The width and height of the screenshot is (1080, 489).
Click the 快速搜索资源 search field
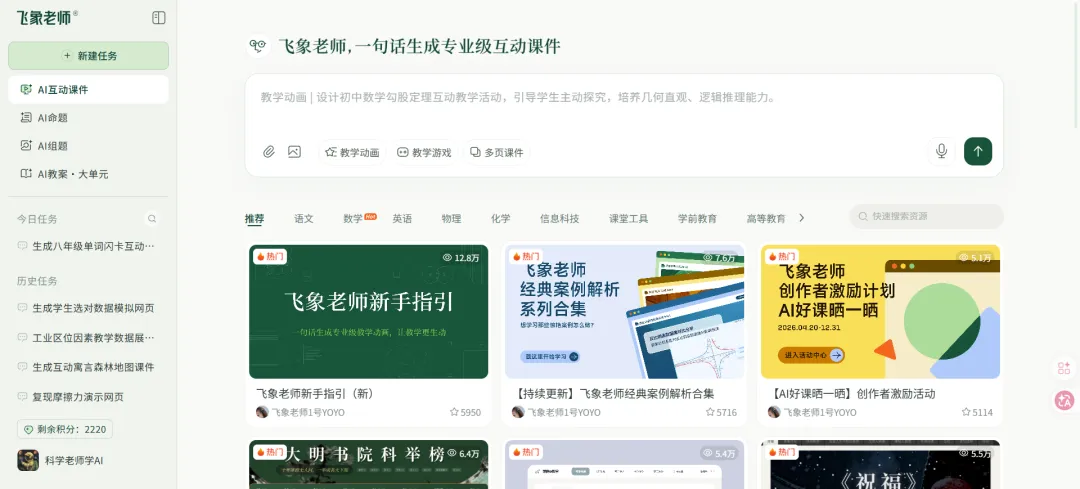(x=926, y=216)
